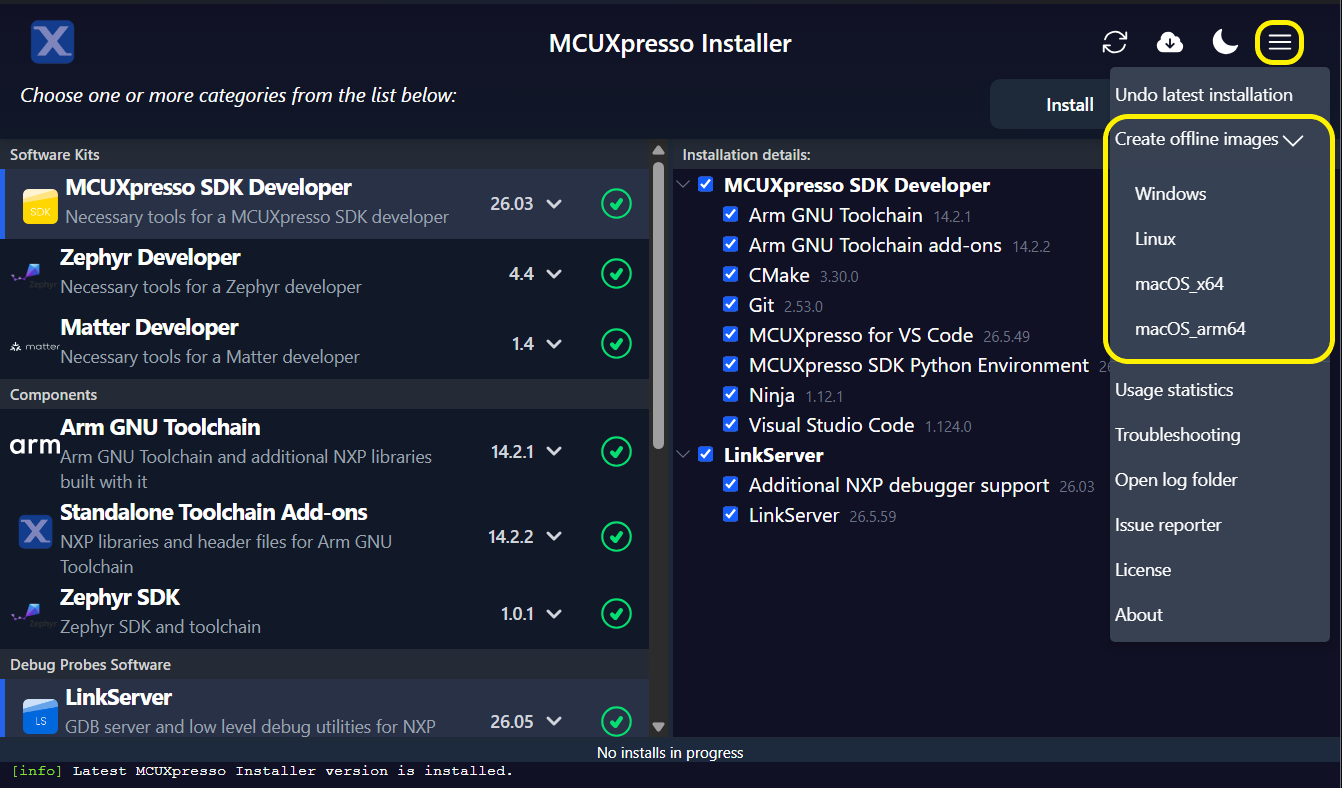
Task: Open Issue reporter menu item
Action: click(x=1168, y=525)
